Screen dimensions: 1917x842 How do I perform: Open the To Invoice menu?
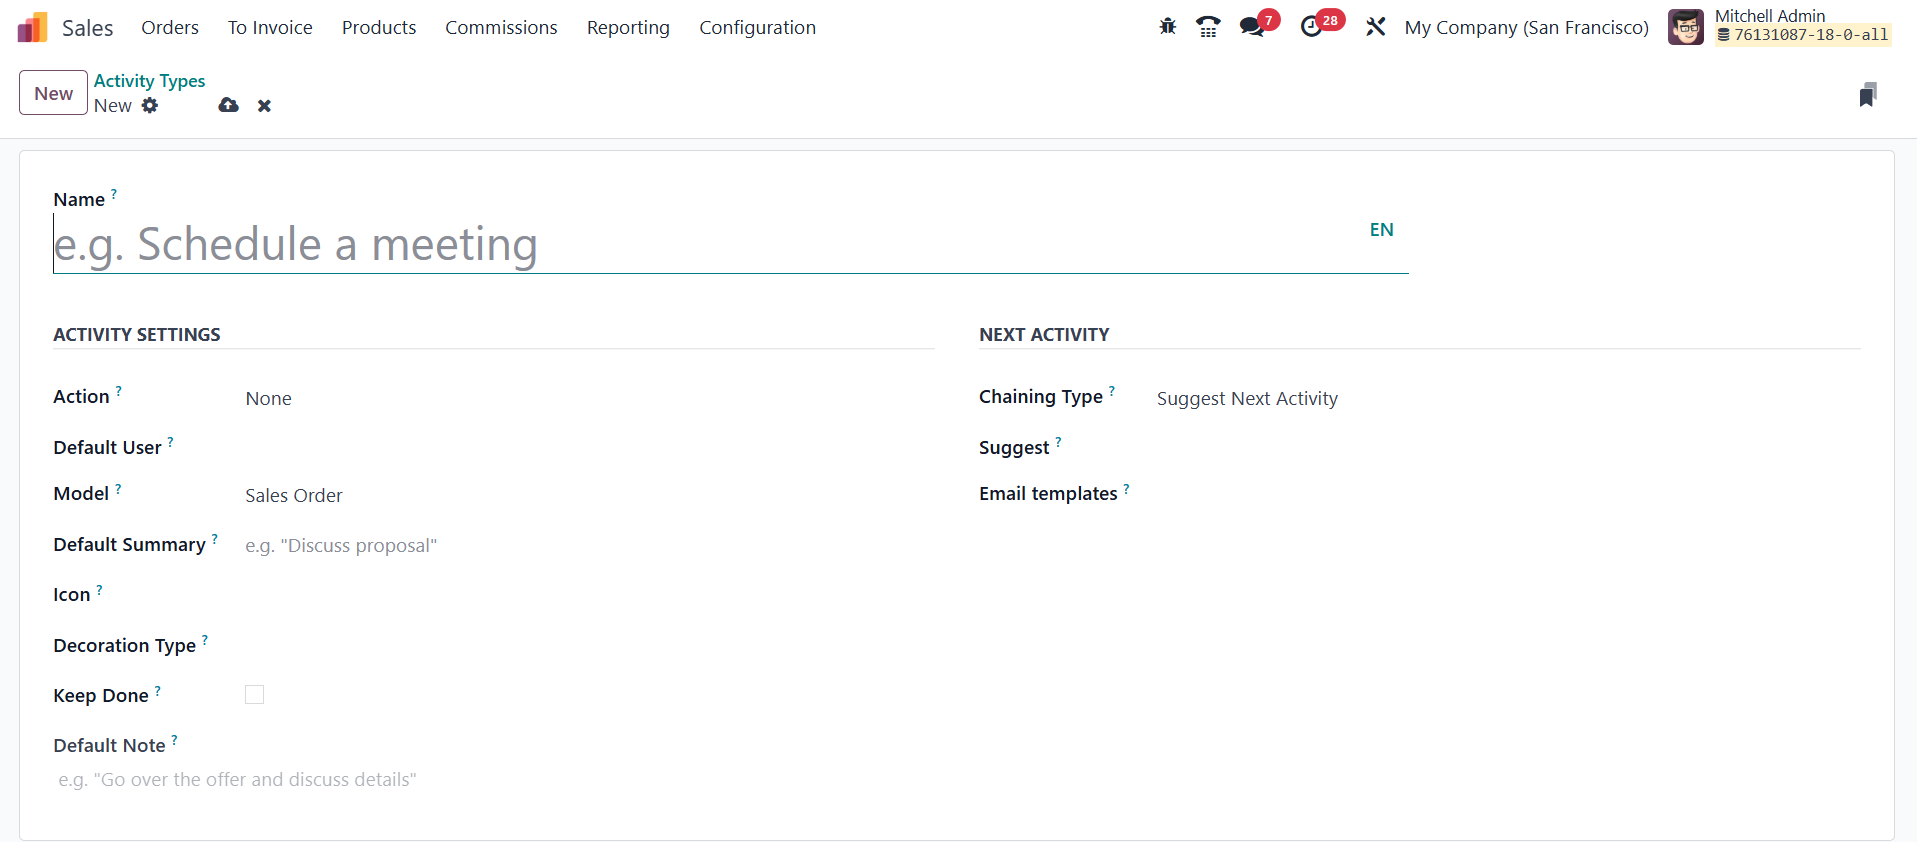pyautogui.click(x=270, y=27)
